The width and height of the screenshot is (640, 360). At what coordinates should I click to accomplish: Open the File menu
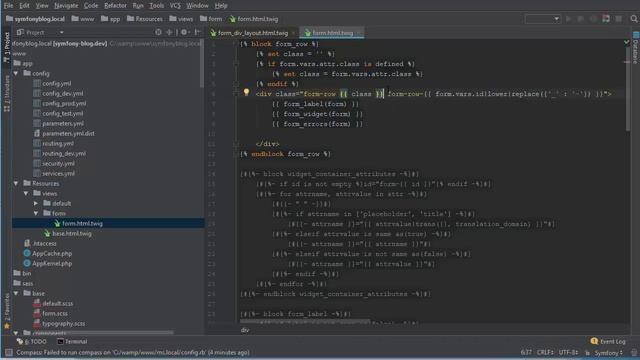8,6
